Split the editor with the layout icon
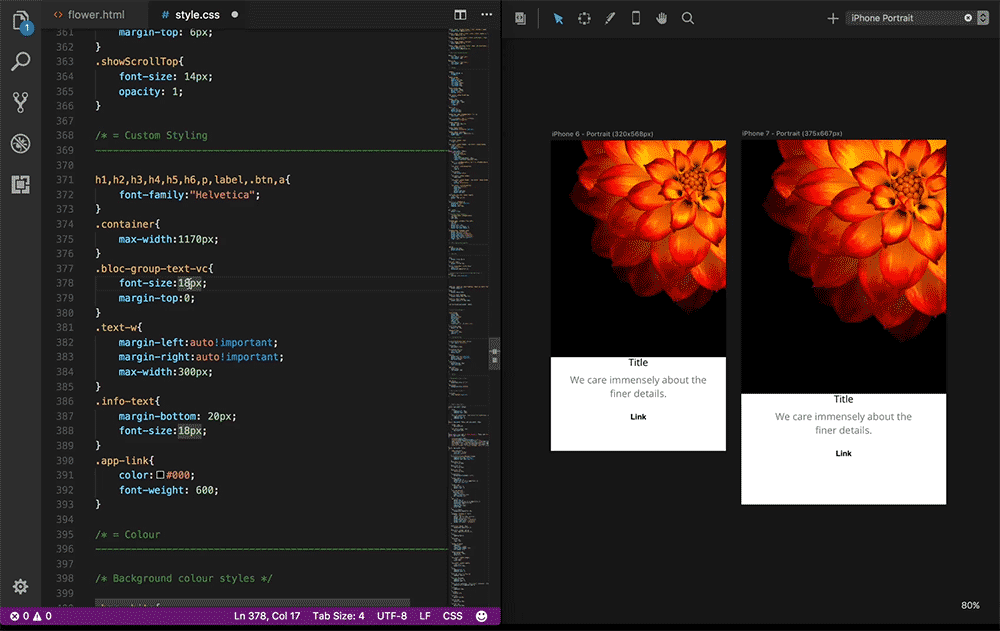 (460, 15)
